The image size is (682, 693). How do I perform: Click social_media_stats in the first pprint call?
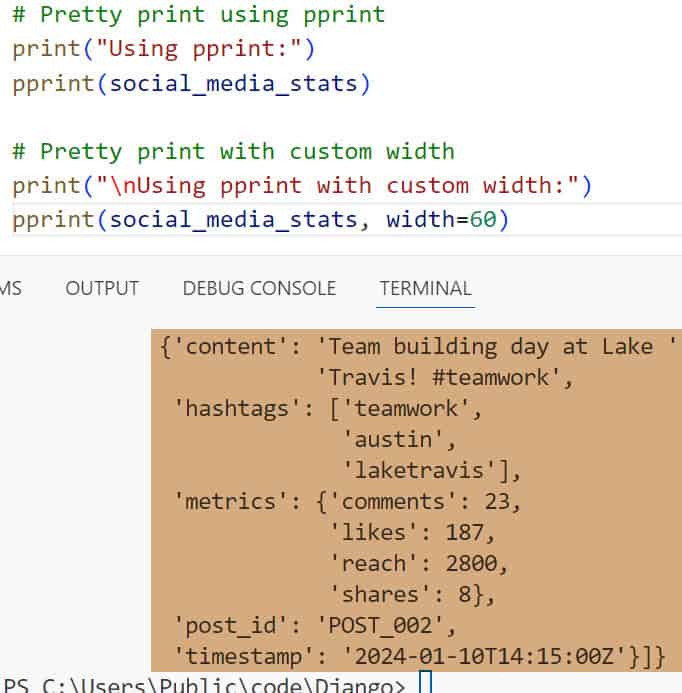(x=233, y=83)
